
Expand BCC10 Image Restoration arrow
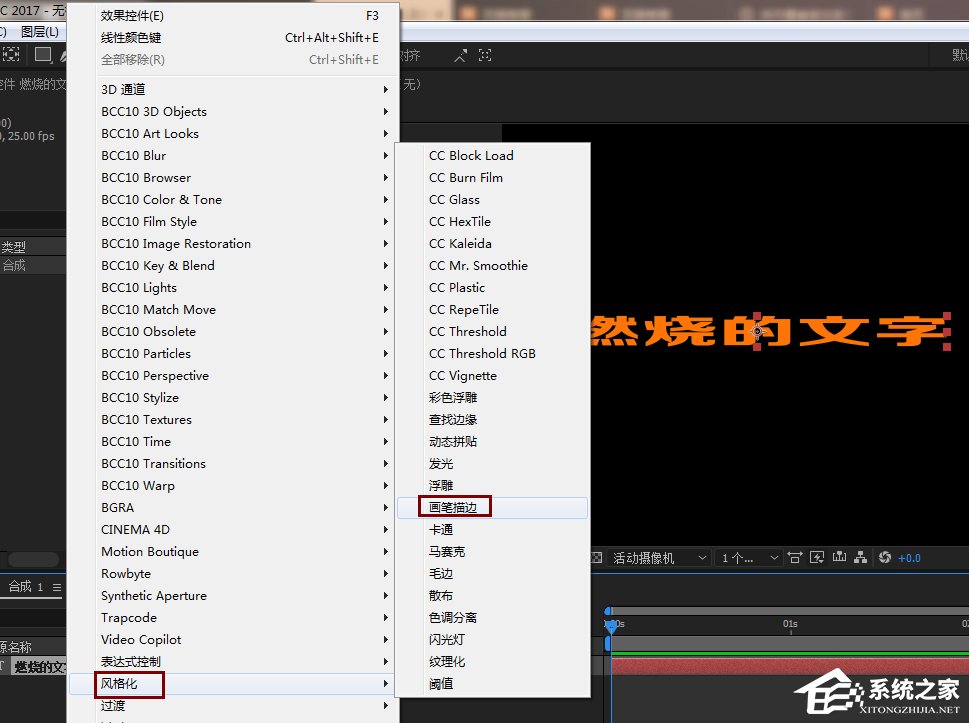[x=386, y=243]
